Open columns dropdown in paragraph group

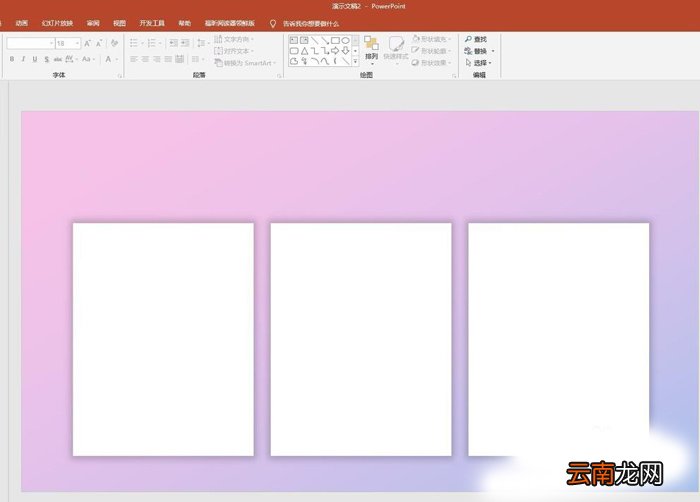point(198,59)
